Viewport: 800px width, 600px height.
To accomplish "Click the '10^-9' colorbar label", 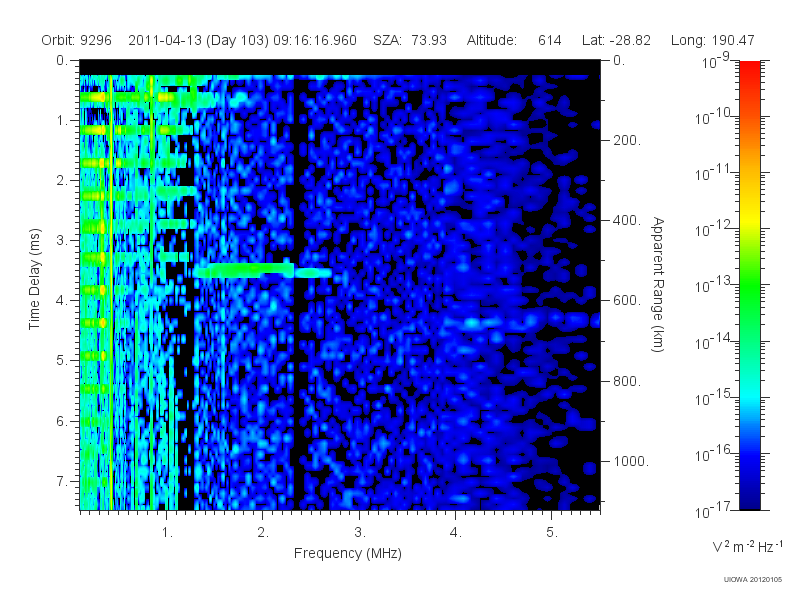I will click(x=716, y=61).
